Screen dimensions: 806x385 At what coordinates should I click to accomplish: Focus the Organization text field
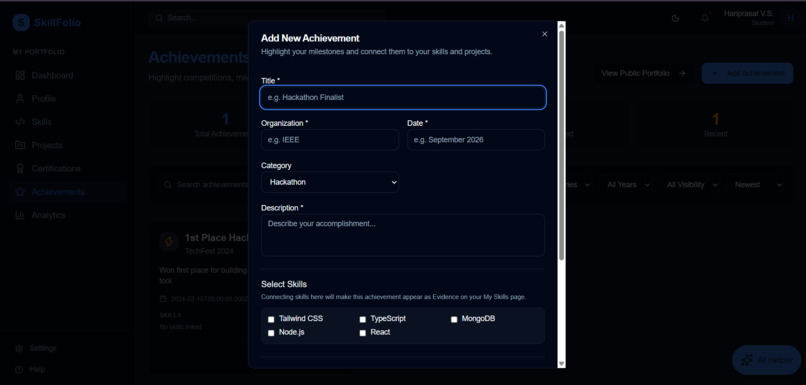point(330,140)
